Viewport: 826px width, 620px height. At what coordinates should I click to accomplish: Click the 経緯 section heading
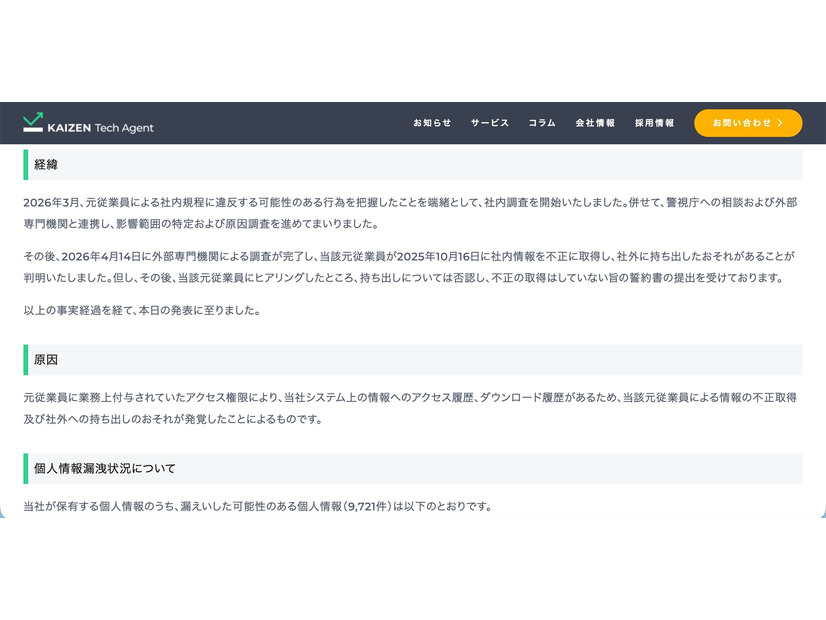[x=412, y=164]
